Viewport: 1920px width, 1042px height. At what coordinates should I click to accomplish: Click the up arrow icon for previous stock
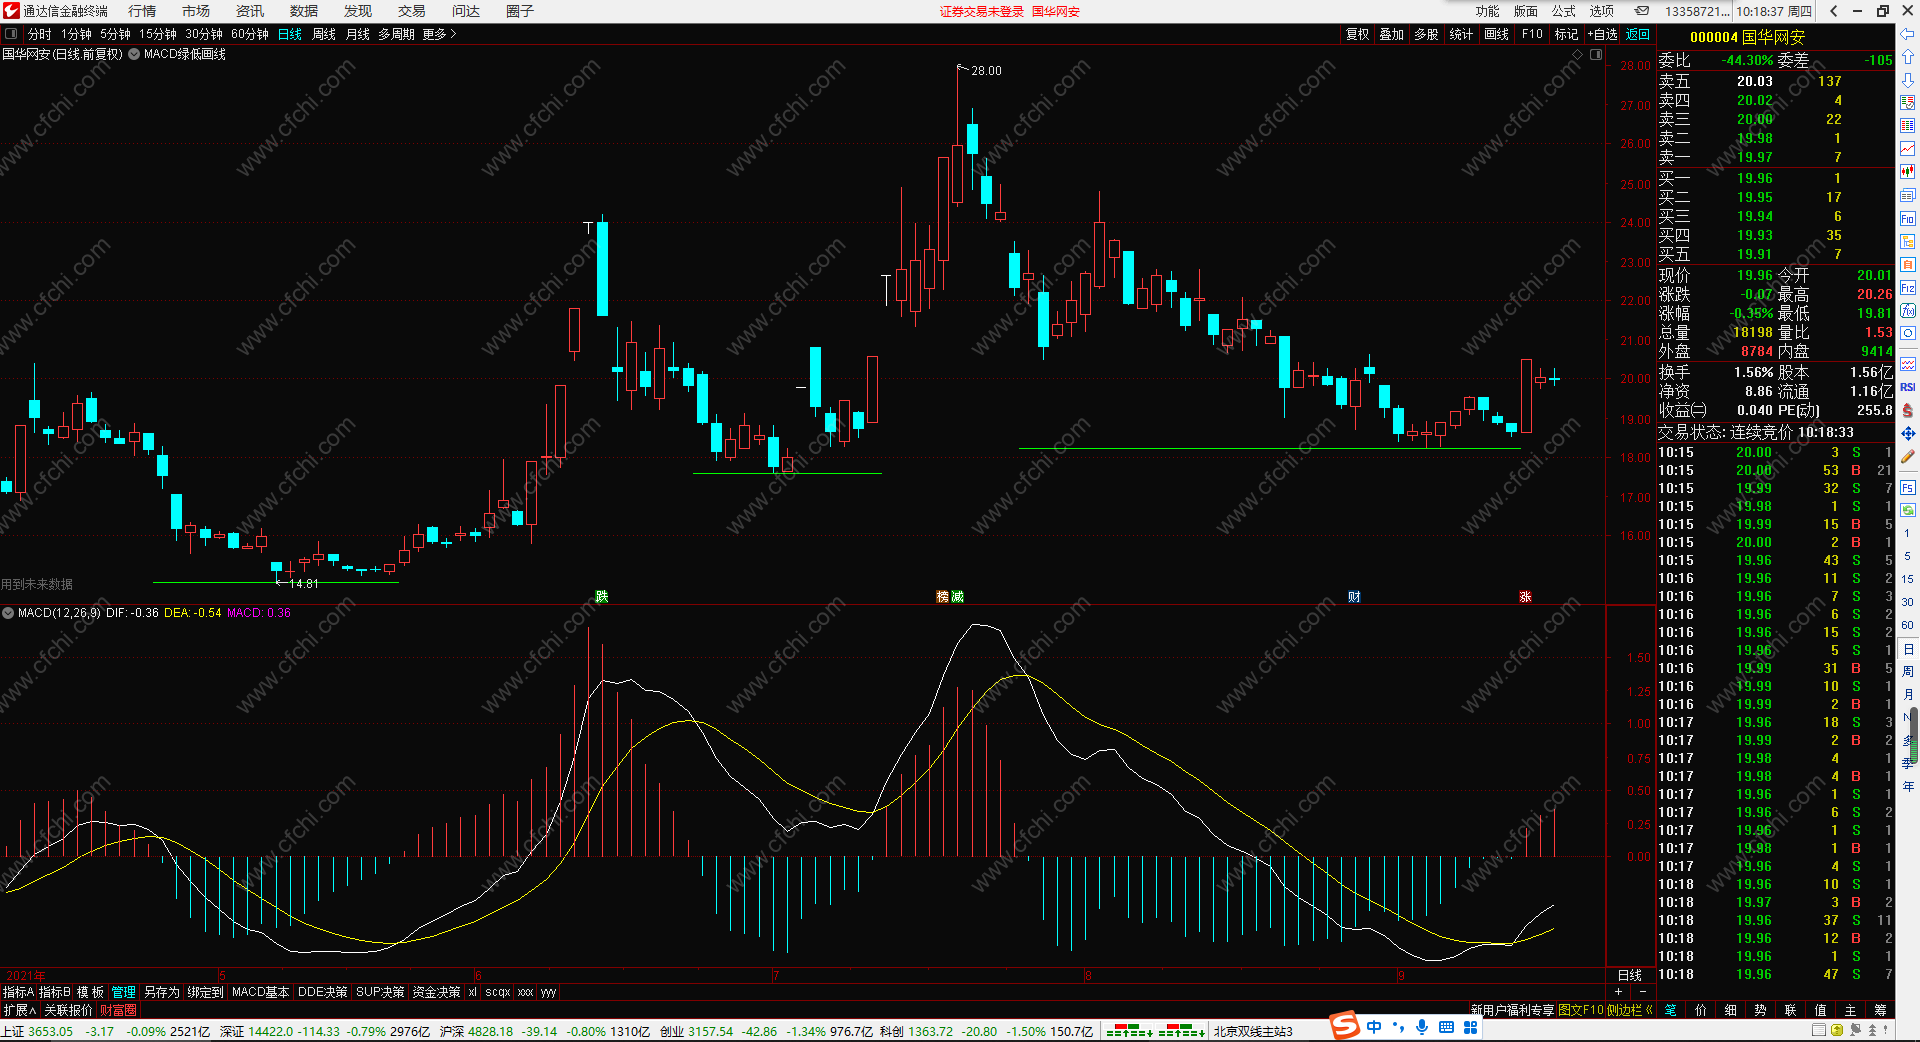click(x=1907, y=57)
